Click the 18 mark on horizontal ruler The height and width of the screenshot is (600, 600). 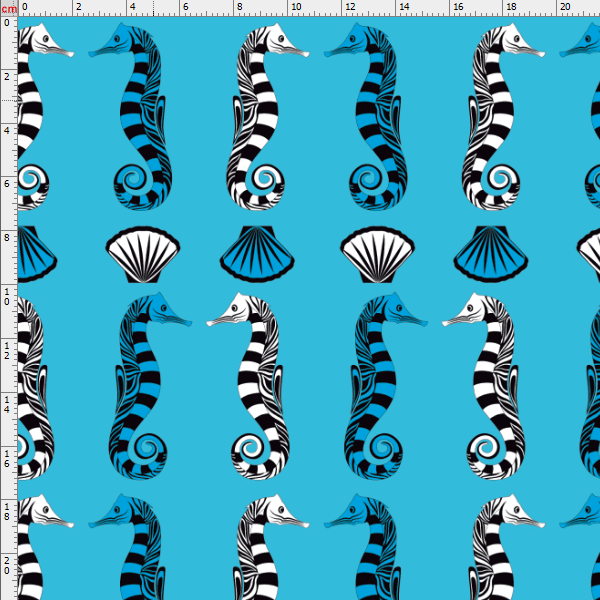click(511, 7)
